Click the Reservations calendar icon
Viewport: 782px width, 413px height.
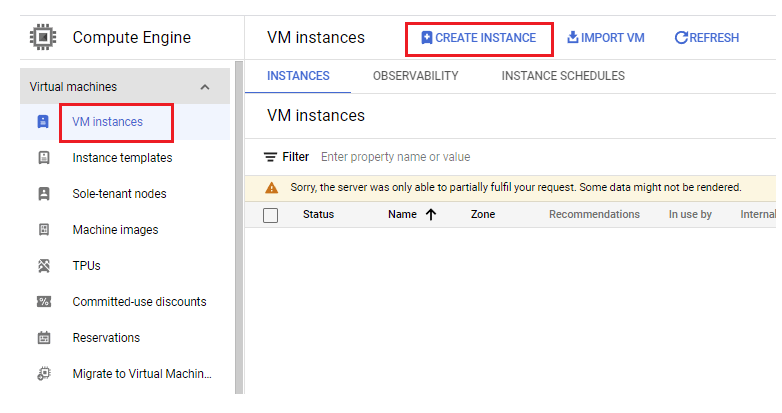click(44, 338)
